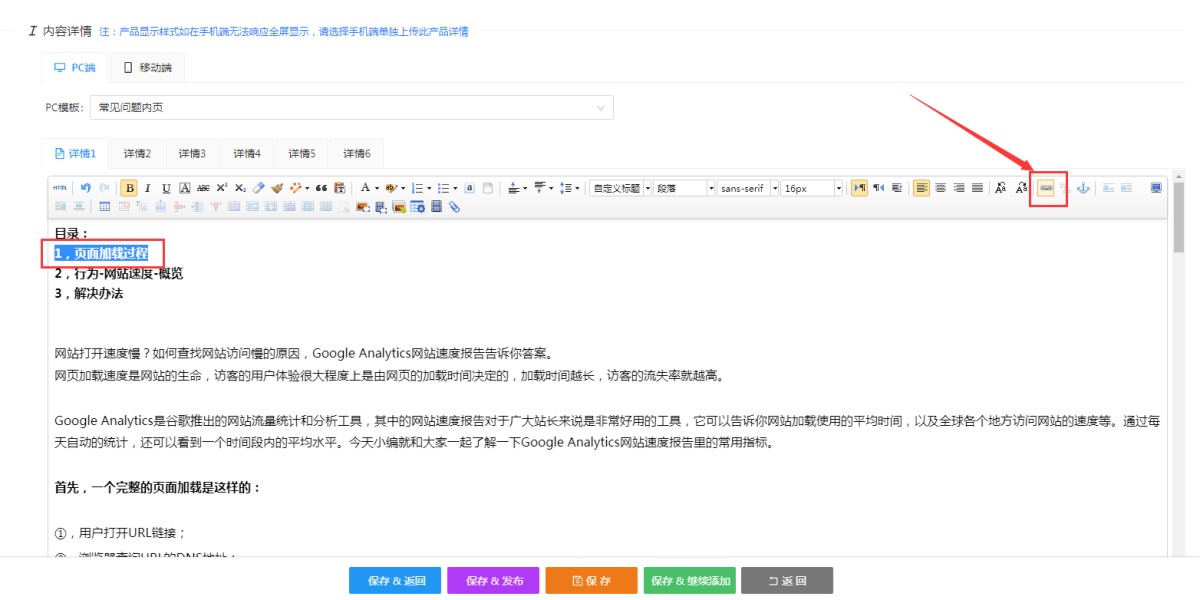Toggle strikethrough formatting
Image resolution: width=1200 pixels, height=600 pixels.
click(203, 188)
